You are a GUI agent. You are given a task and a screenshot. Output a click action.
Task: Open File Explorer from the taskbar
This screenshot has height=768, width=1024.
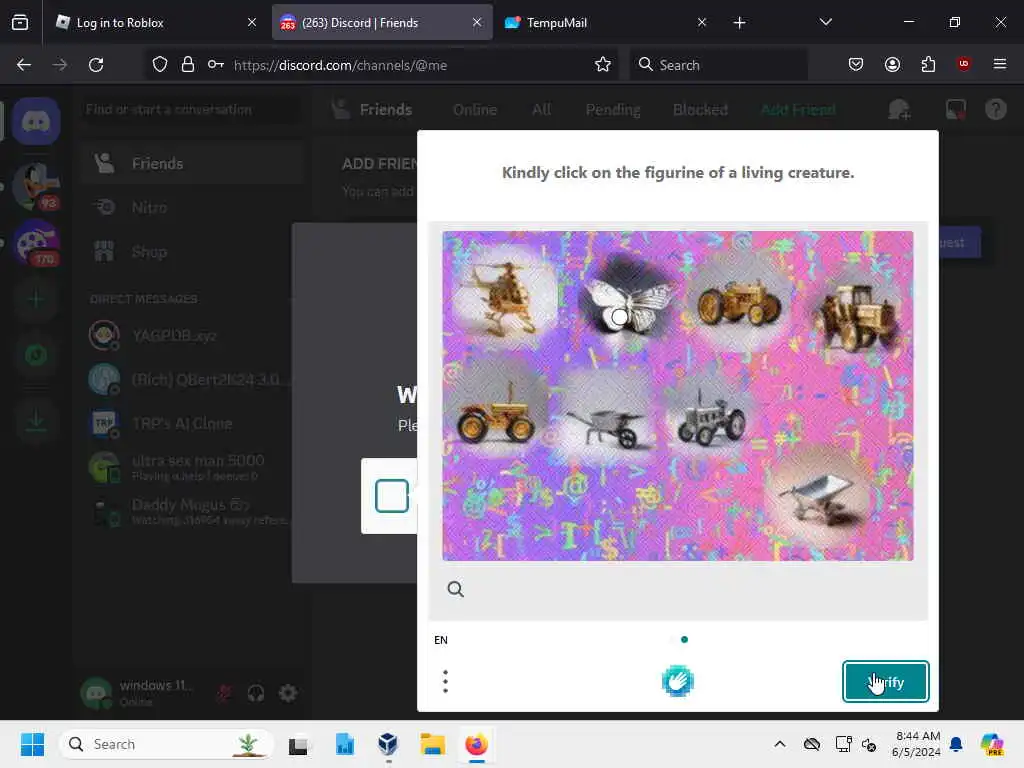point(432,744)
